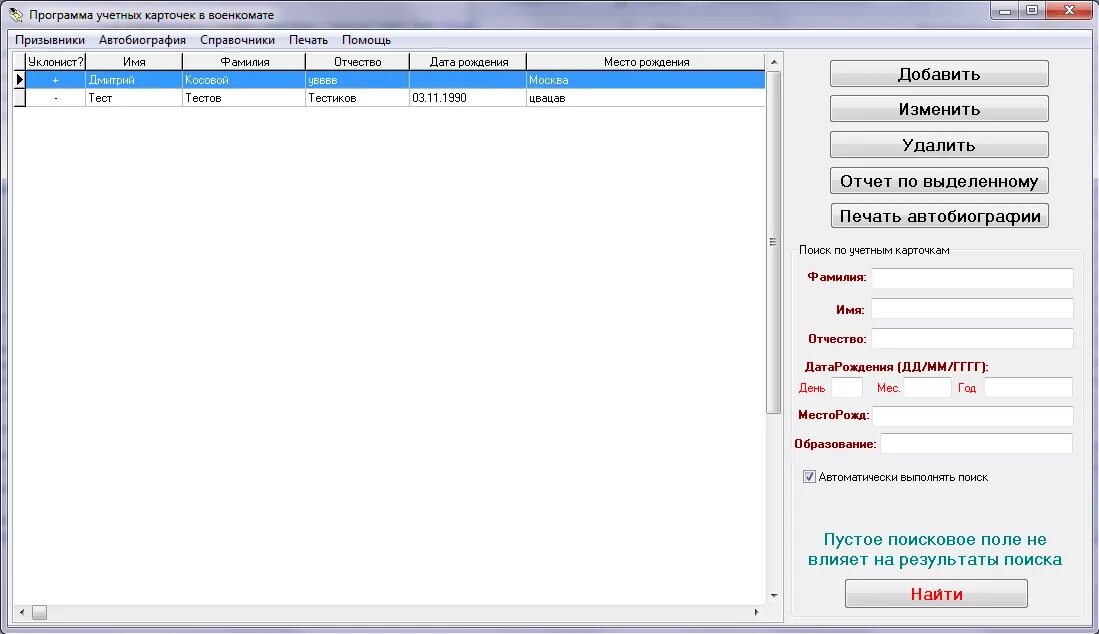Screen dimensions: 1099x634
Task: Click the Место рождения column header
Action: tap(646, 62)
